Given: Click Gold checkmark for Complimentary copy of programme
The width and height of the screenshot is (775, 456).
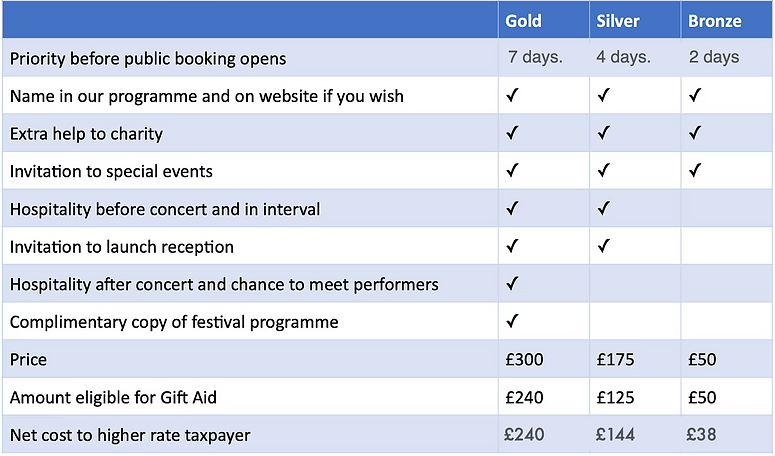Looking at the screenshot, I should (x=512, y=321).
